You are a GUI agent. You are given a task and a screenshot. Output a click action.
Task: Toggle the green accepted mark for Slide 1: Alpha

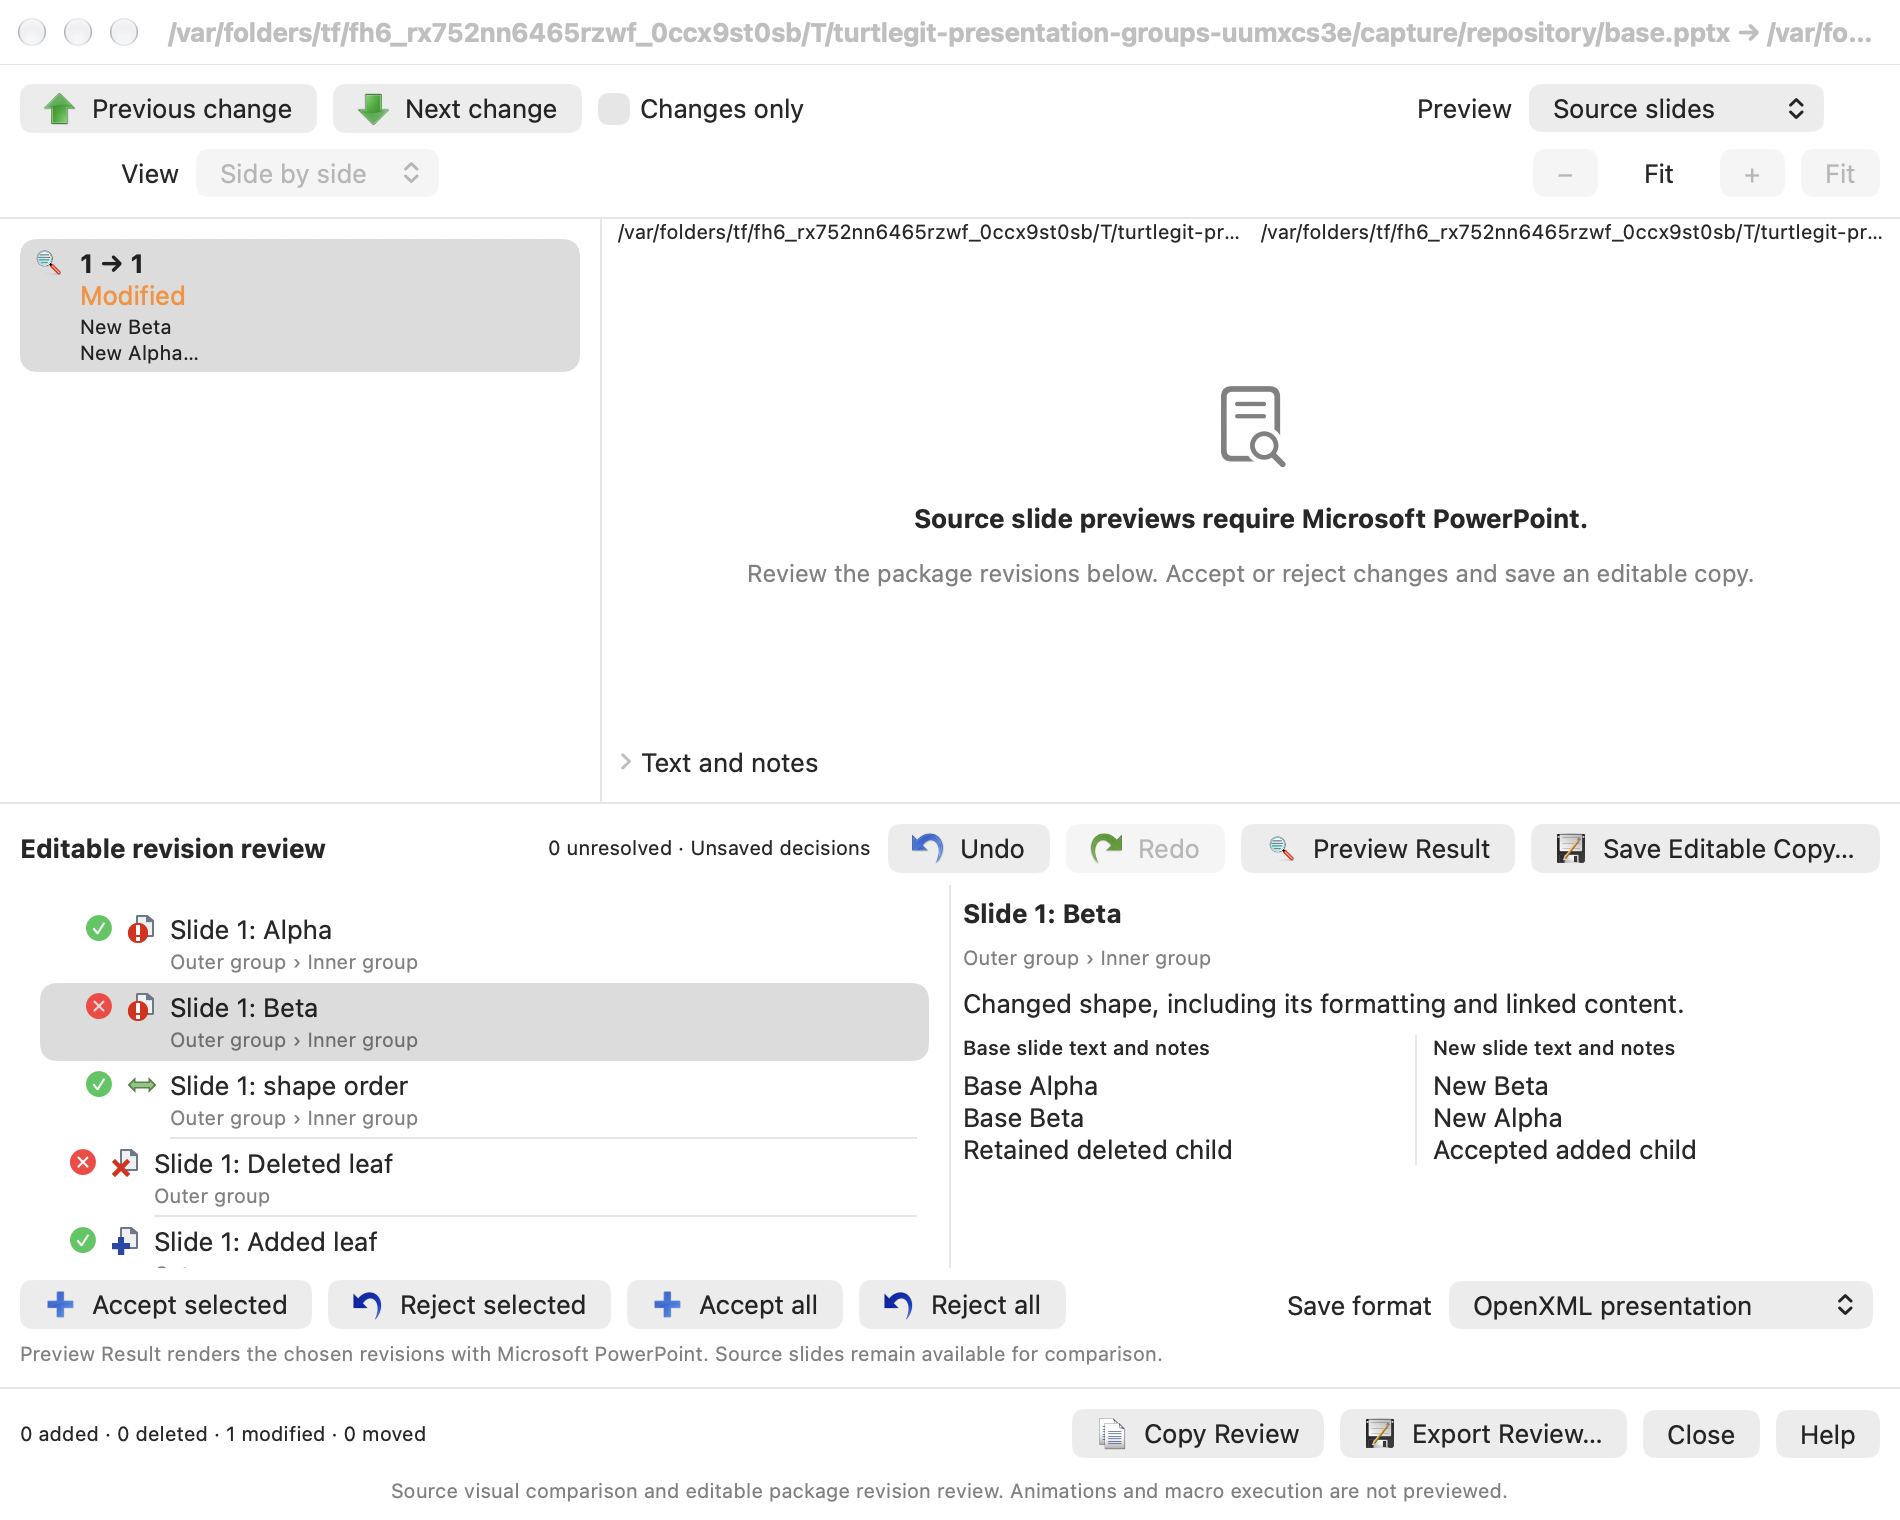(98, 928)
